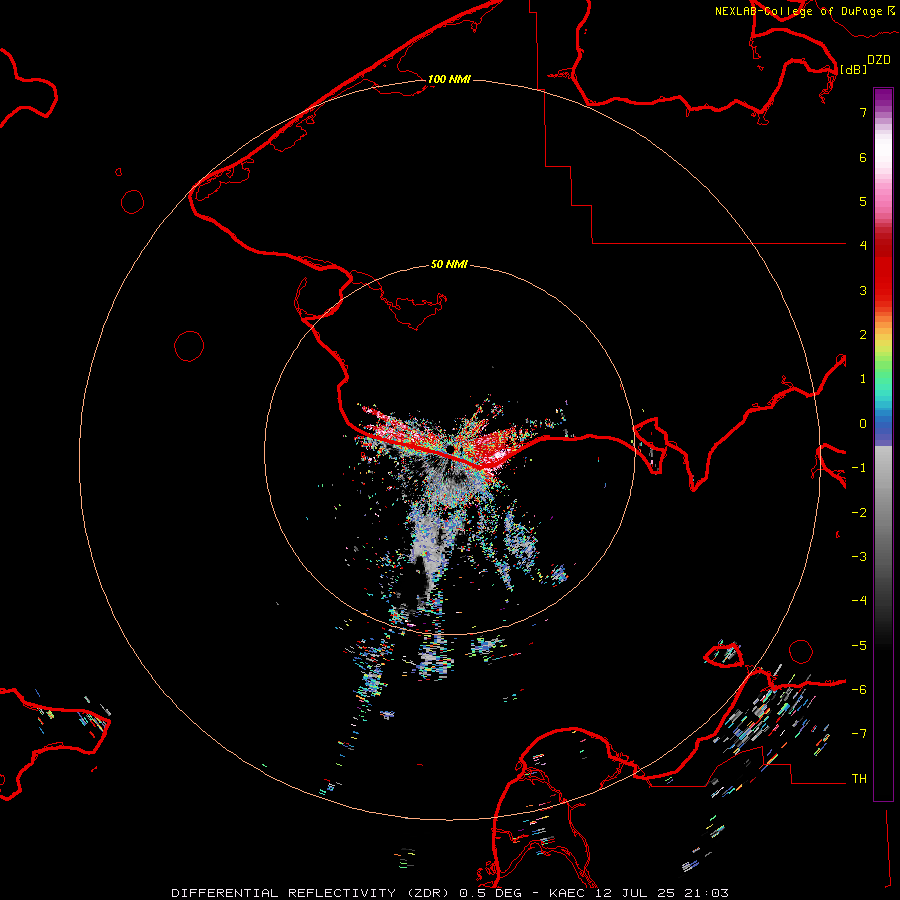Click the 5 tick label on the colorbar
Image resolution: width=900 pixels, height=900 pixels.
coord(863,201)
